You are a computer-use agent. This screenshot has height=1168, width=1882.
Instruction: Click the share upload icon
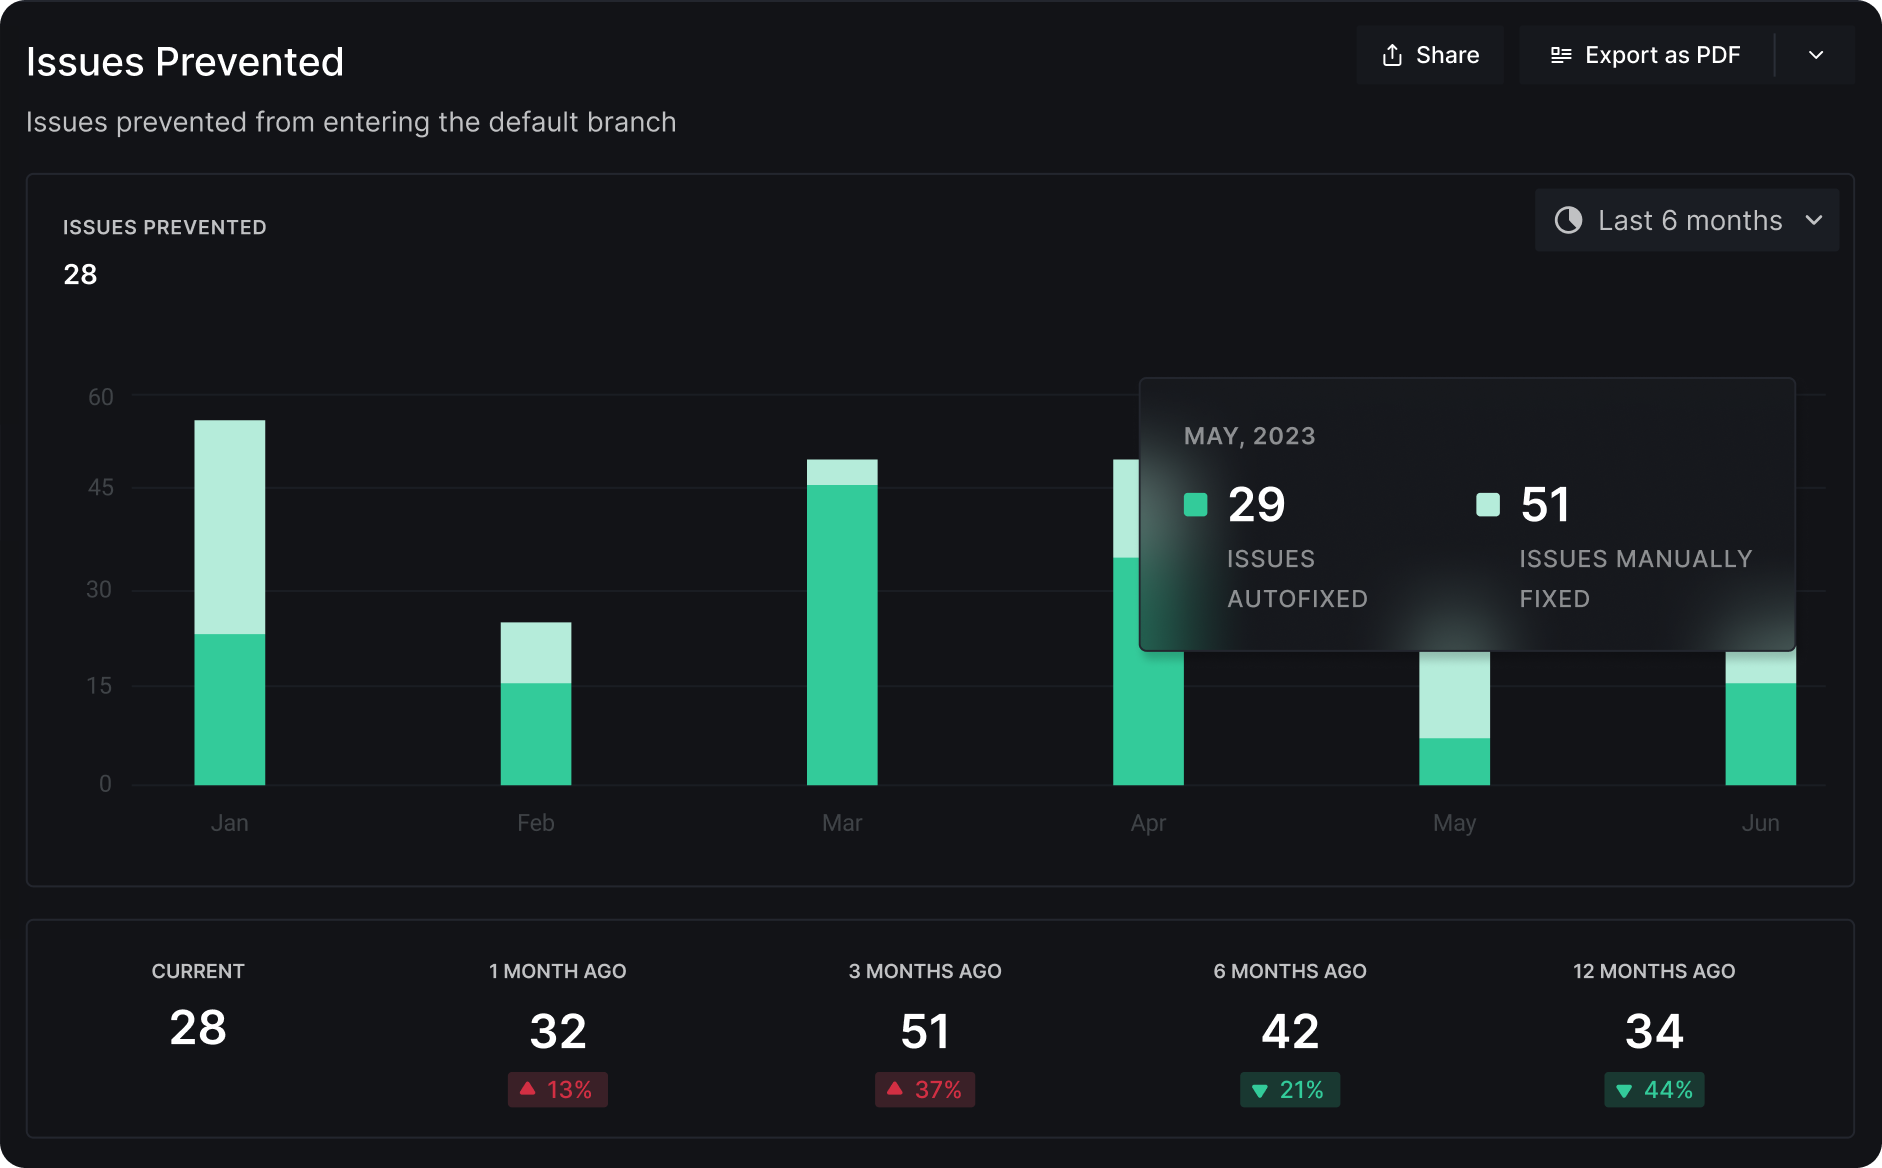tap(1392, 55)
